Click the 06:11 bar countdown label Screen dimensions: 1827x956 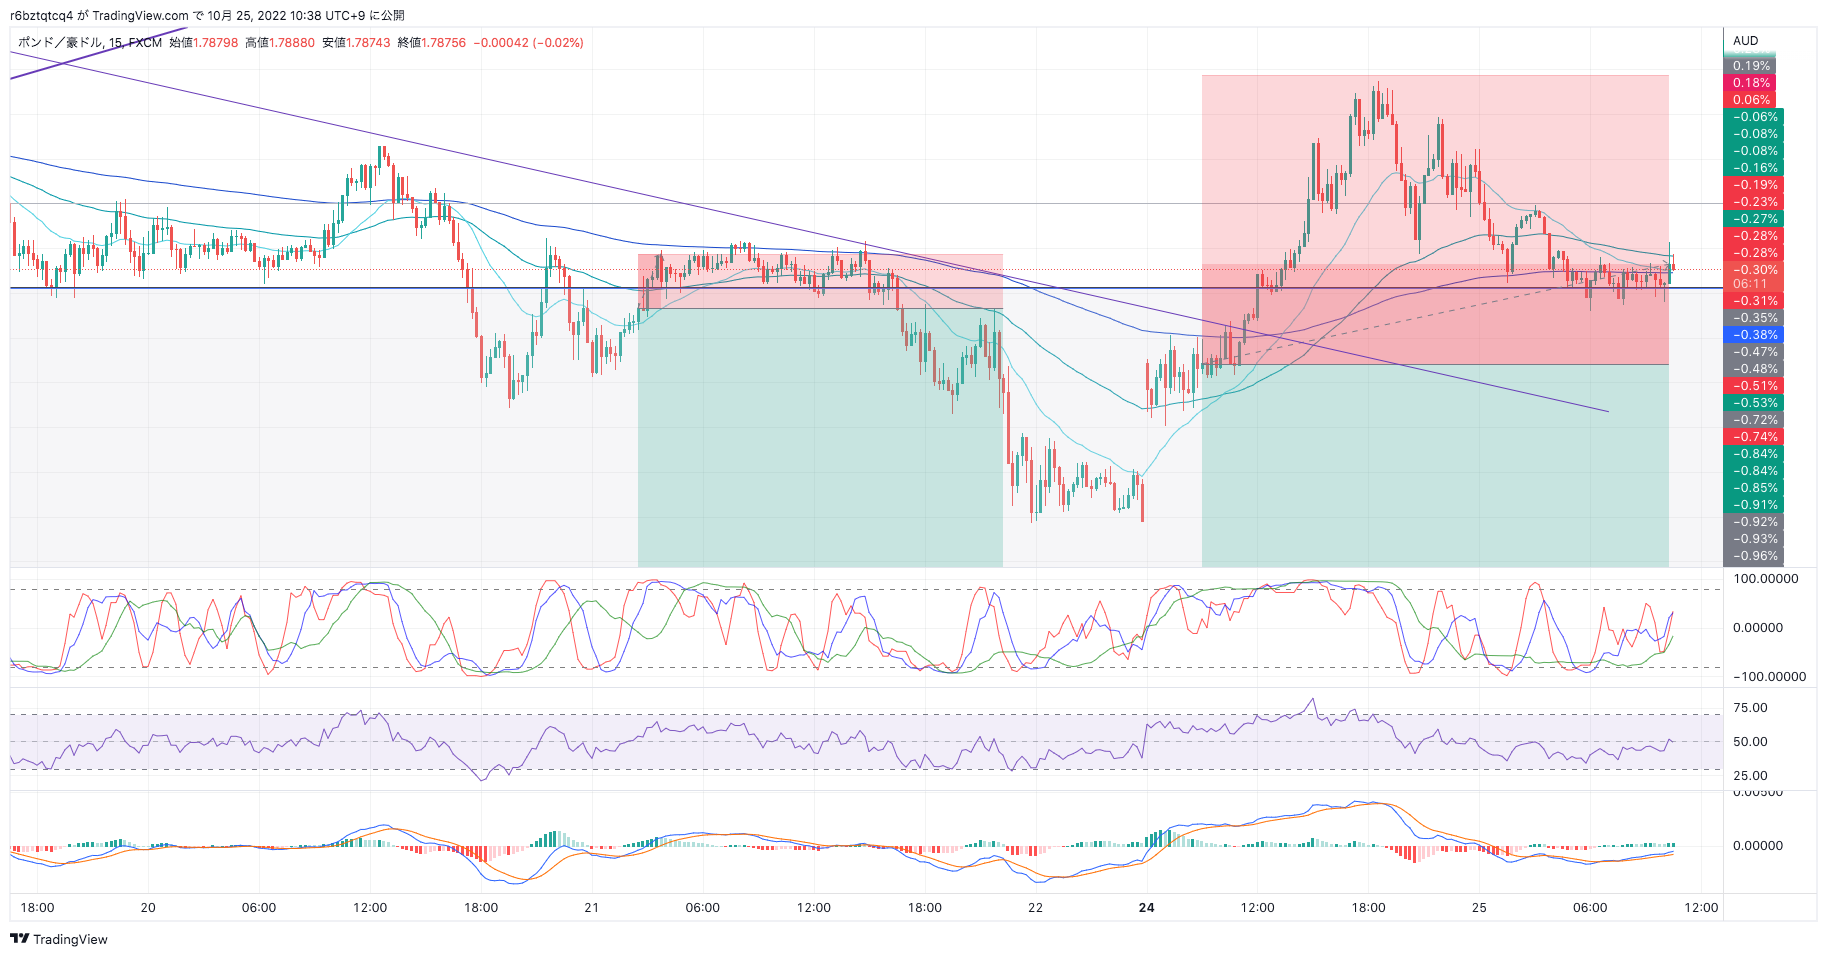point(1750,284)
